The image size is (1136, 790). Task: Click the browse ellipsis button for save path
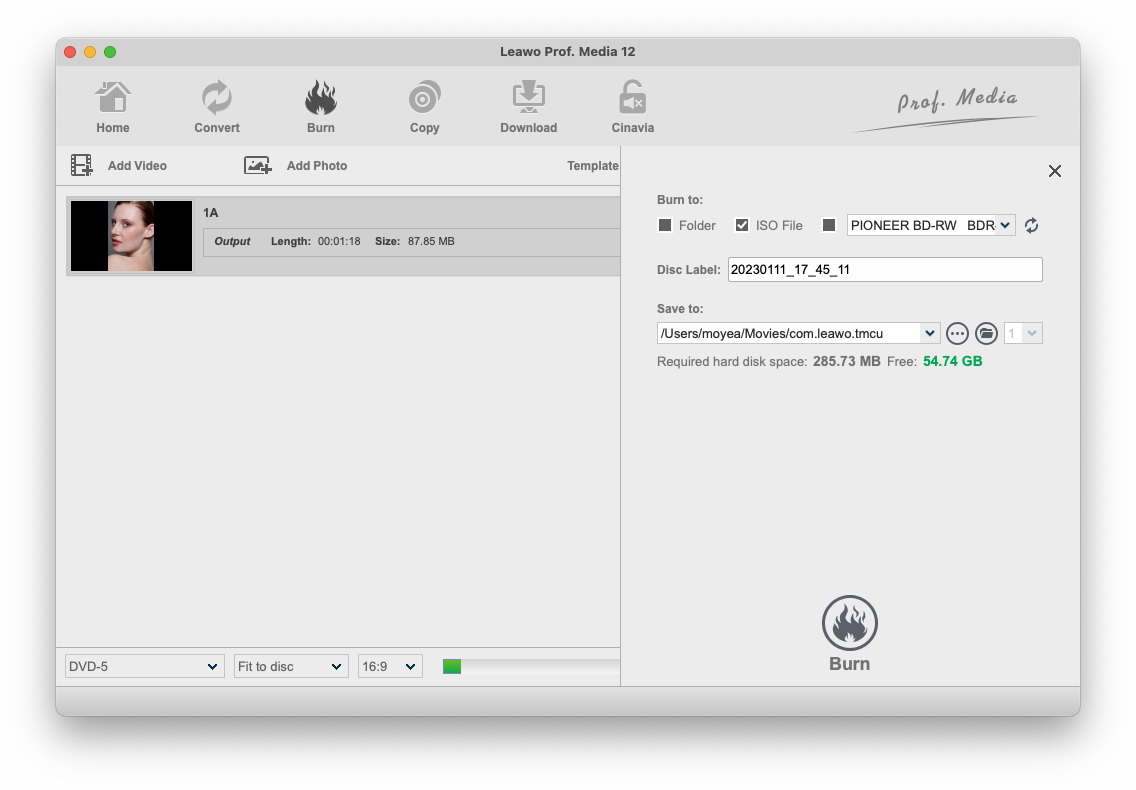point(957,333)
